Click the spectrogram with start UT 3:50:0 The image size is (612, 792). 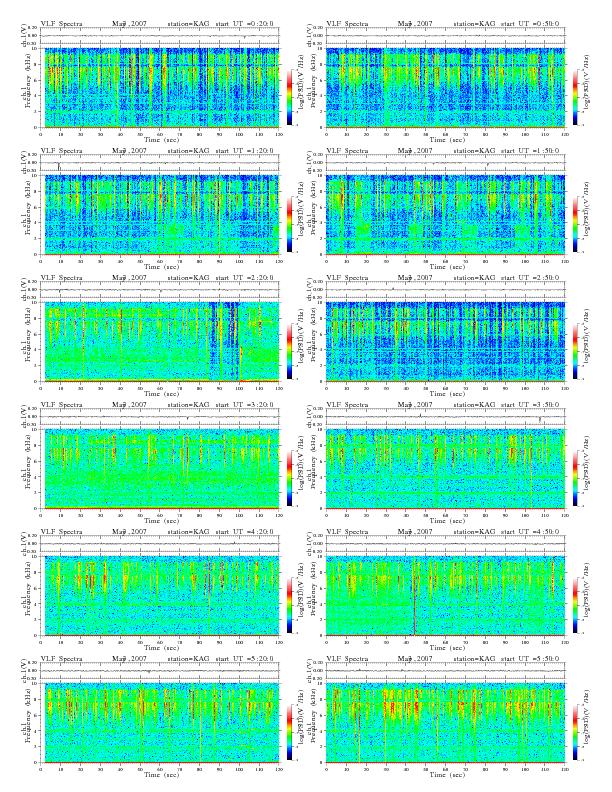(445, 469)
